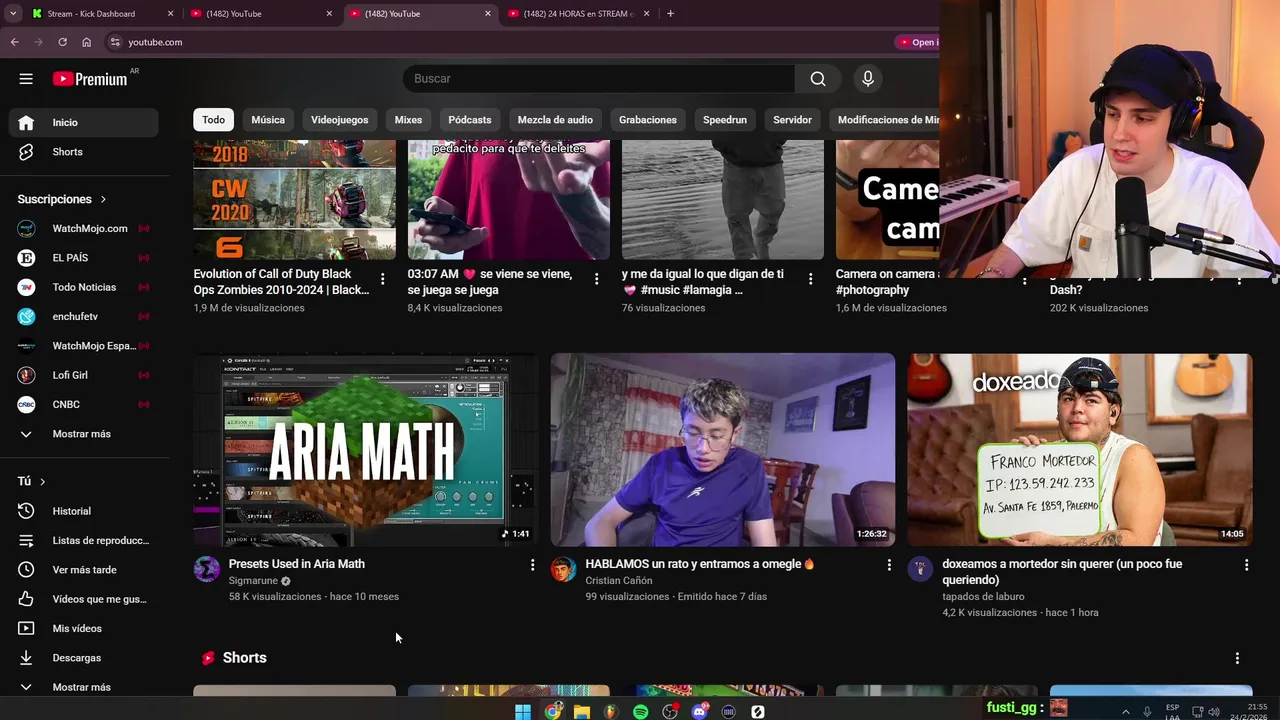Open Evolution of Call of Duty video title
The height and width of the screenshot is (720, 1280).
282,282
